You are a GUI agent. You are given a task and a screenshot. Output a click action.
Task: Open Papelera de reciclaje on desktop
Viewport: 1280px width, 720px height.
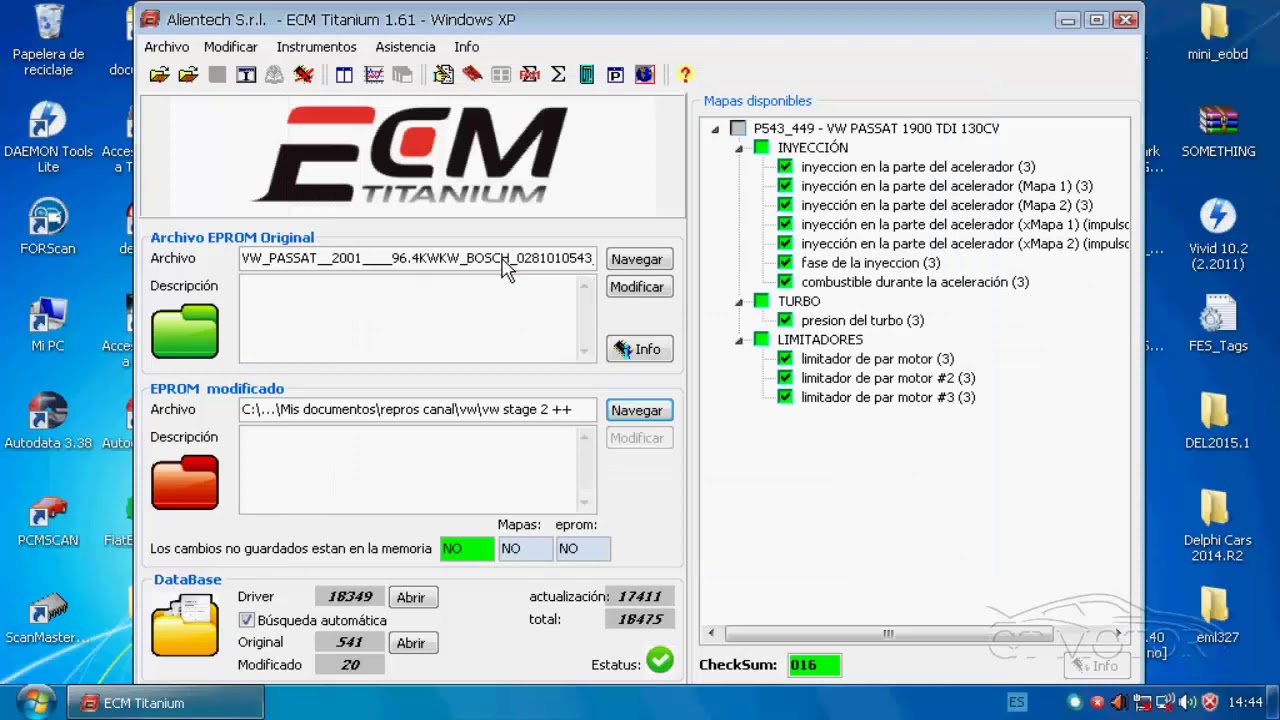click(x=48, y=40)
